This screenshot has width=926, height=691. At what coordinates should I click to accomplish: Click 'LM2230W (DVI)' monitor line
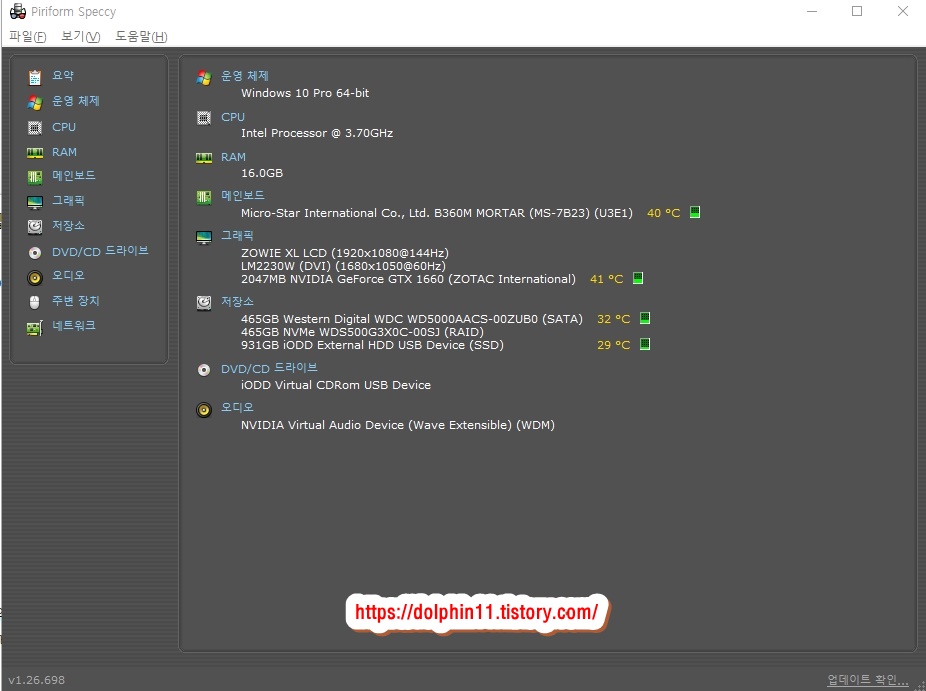(343, 266)
